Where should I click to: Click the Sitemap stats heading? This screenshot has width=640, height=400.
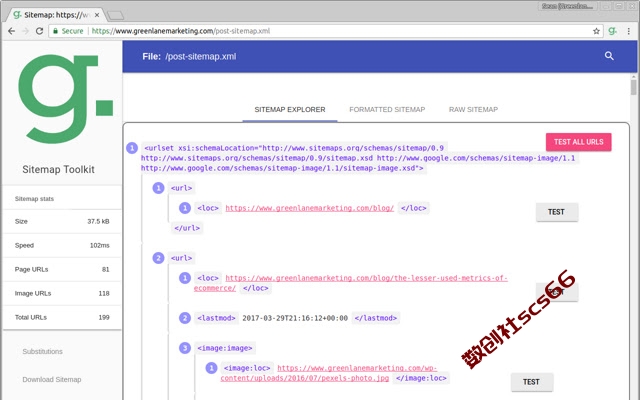click(x=34, y=199)
